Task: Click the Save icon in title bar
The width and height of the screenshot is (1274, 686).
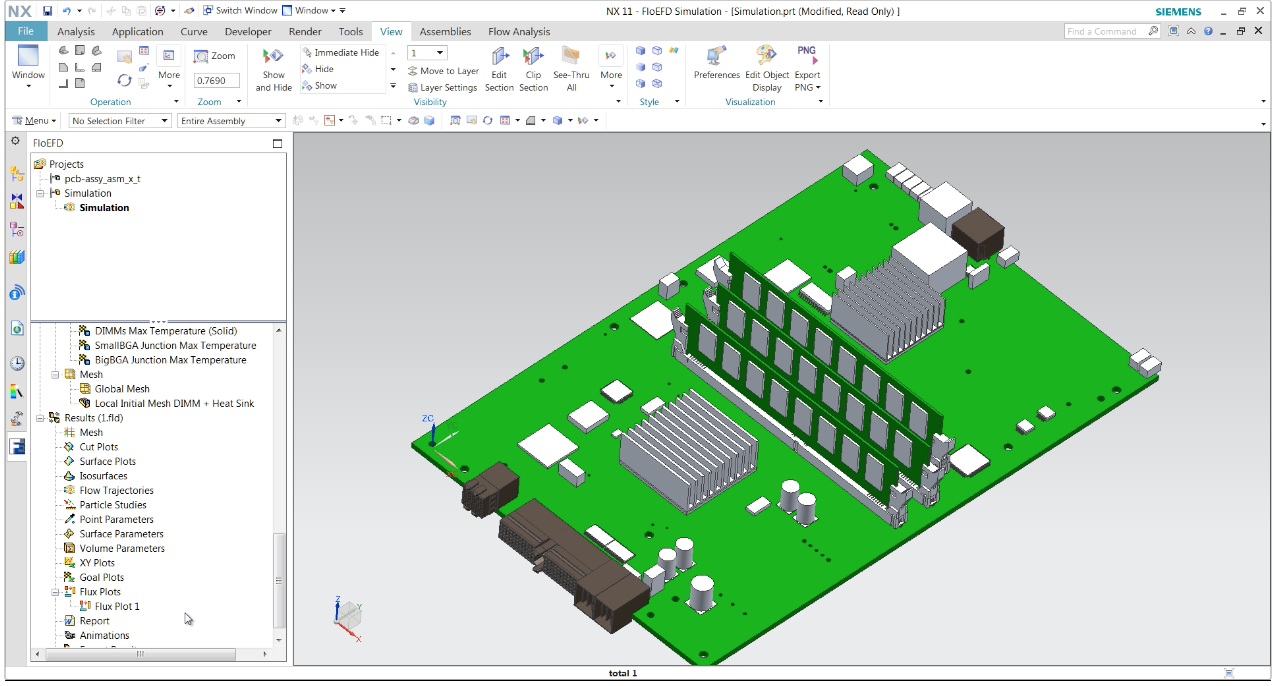Action: pyautogui.click(x=47, y=11)
